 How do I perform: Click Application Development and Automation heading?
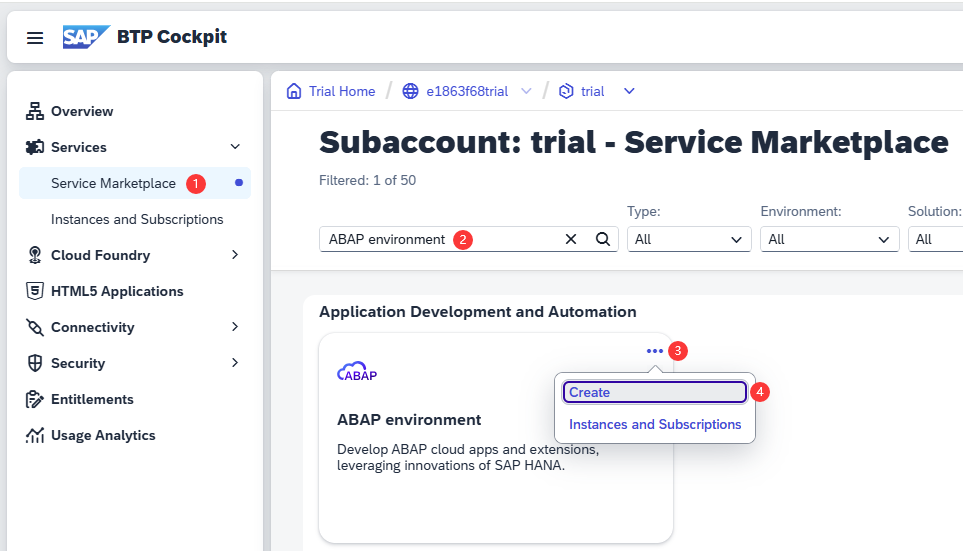tap(478, 311)
